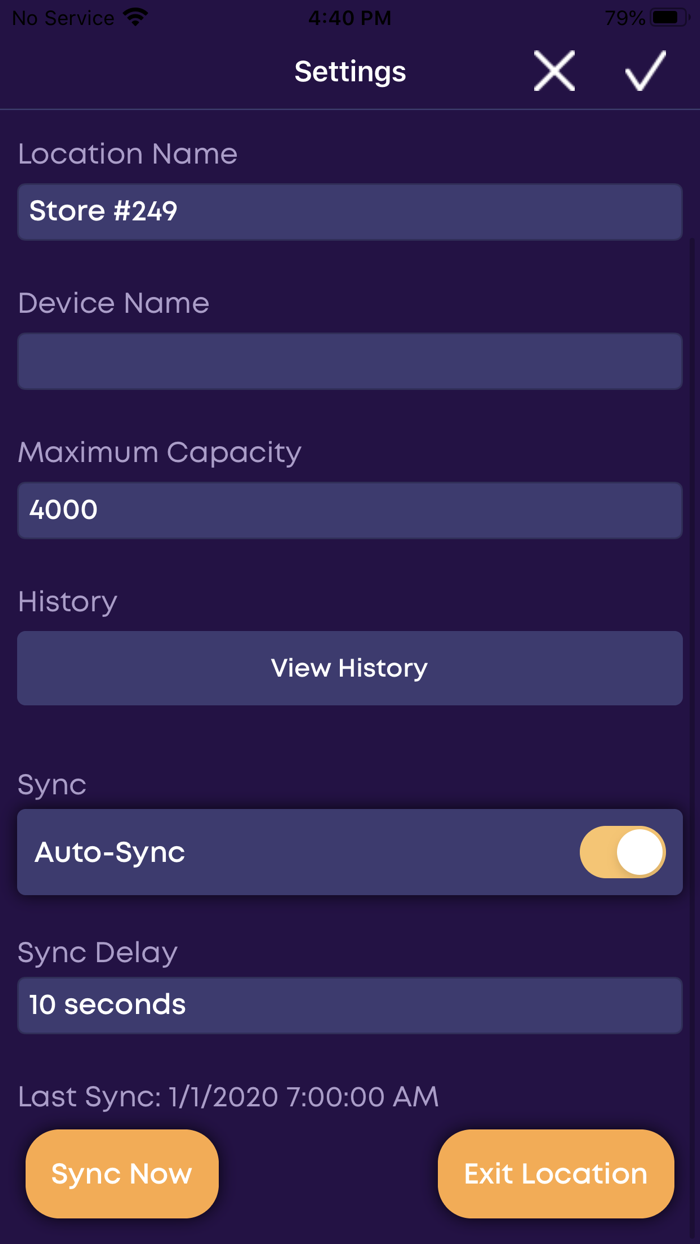Select the Maximum Capacity 4000 field
The width and height of the screenshot is (700, 1244).
tap(350, 510)
